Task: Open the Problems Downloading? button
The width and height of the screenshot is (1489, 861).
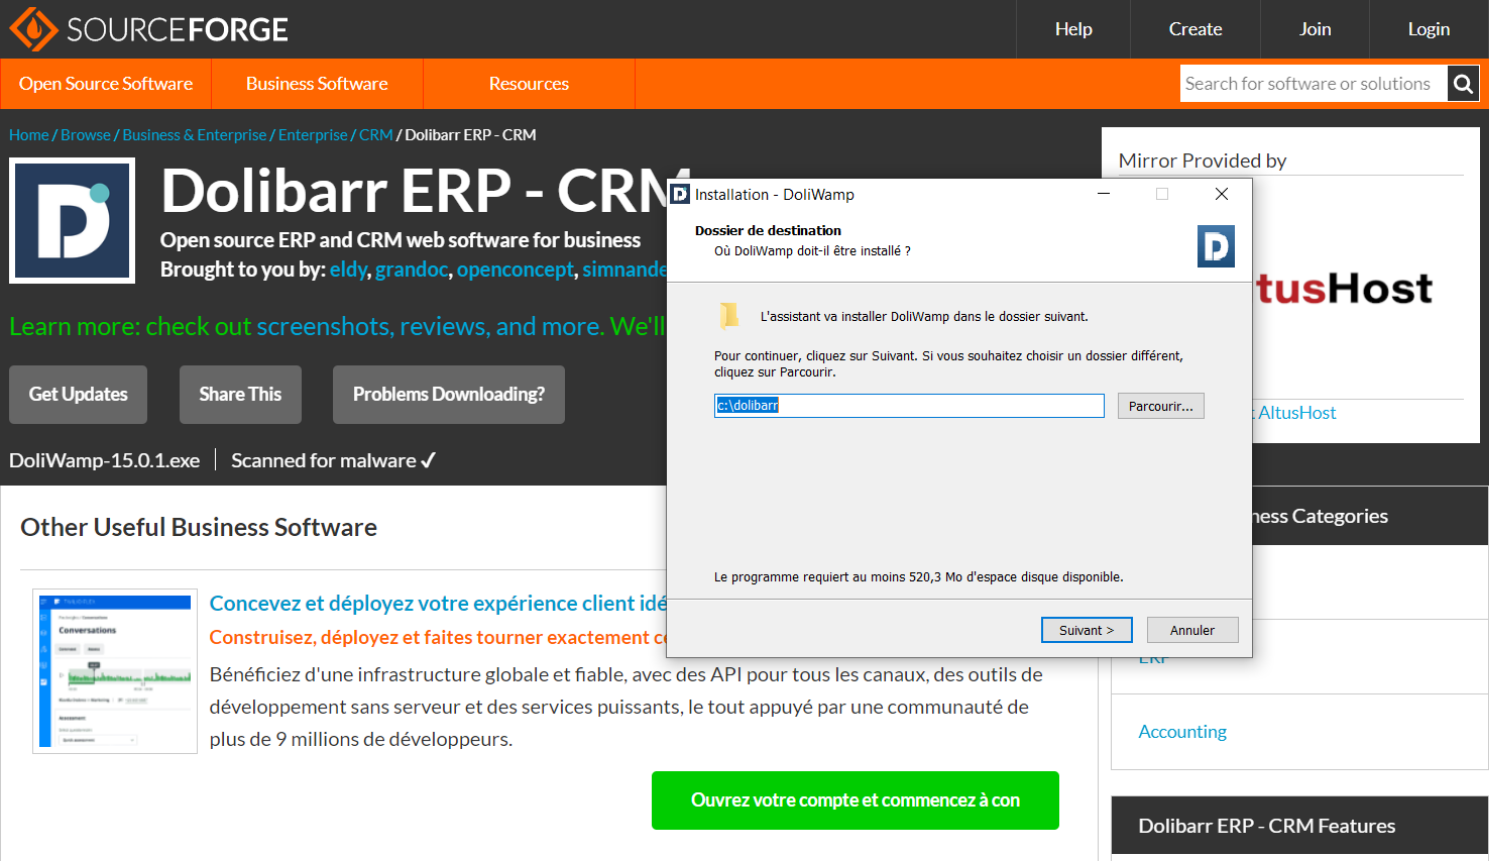Action: click(x=449, y=394)
